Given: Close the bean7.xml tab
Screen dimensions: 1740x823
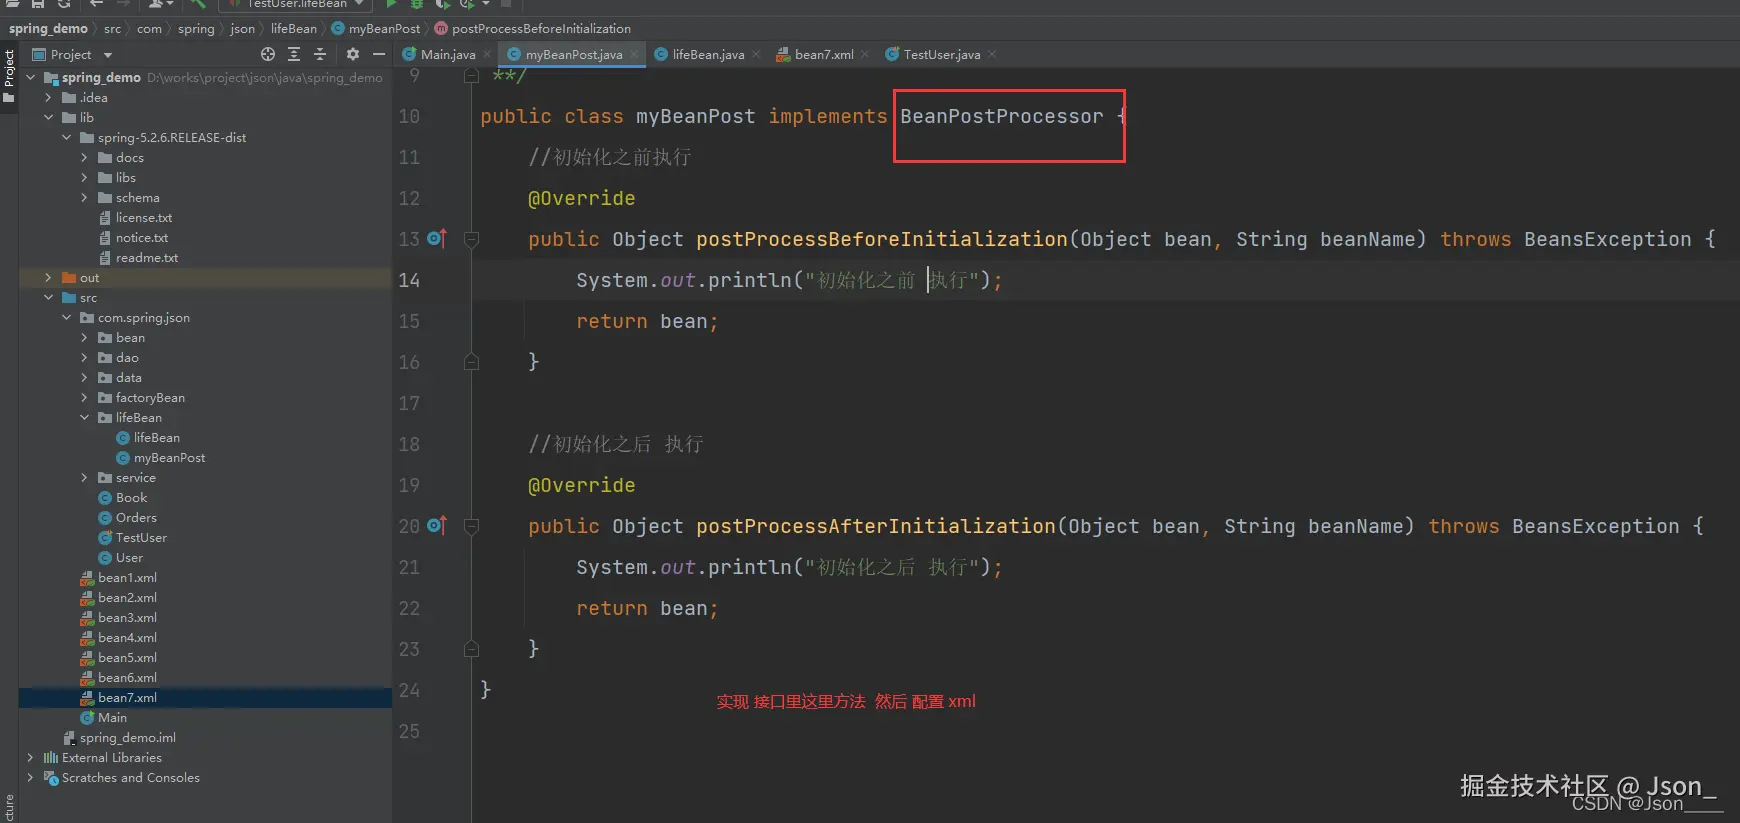Looking at the screenshot, I should (865, 54).
